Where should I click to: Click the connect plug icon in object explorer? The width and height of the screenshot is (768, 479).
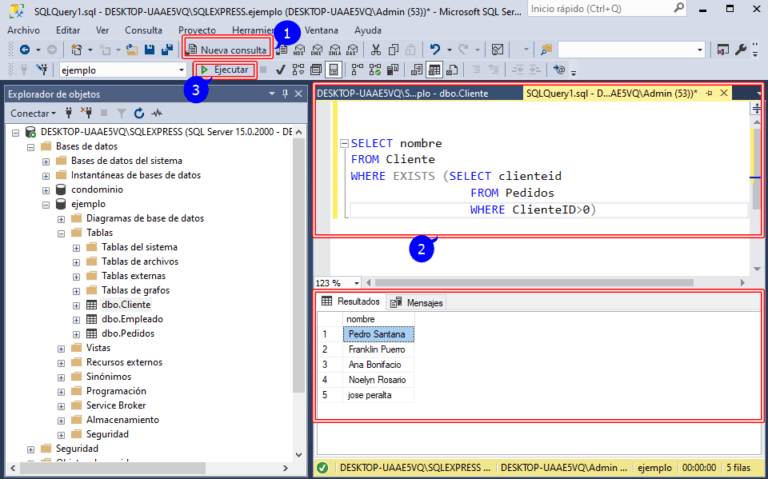[x=69, y=114]
